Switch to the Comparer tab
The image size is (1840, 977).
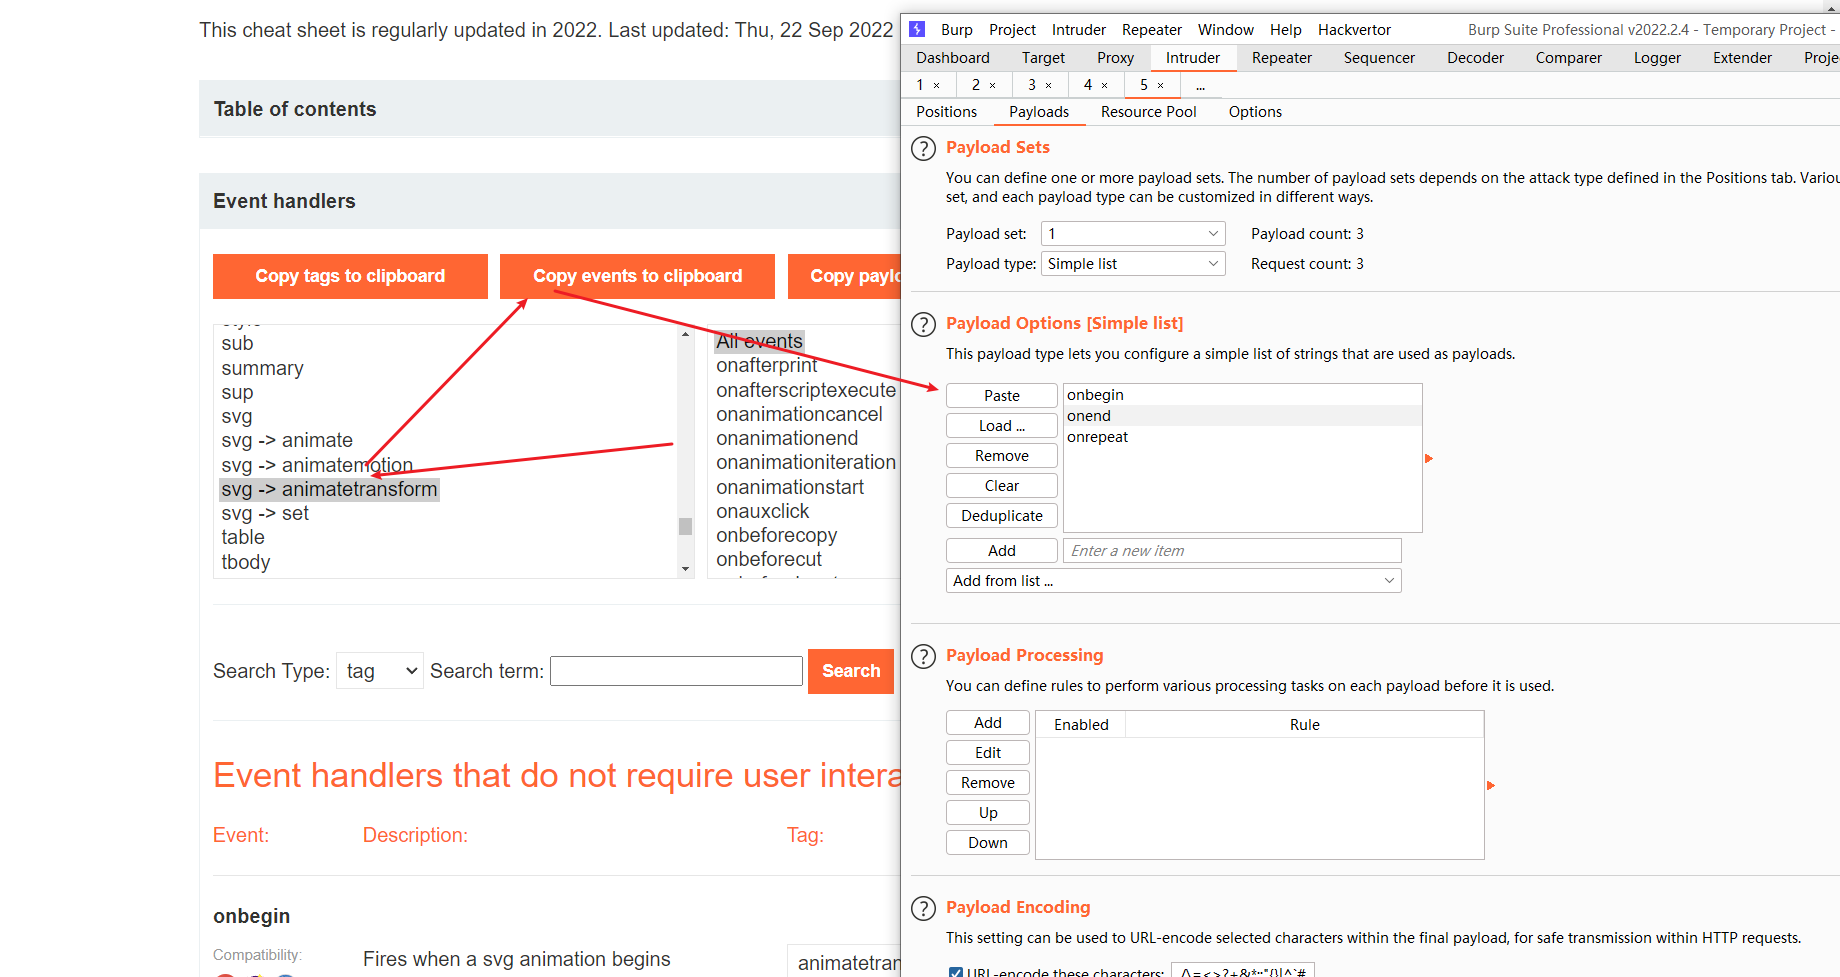(1568, 58)
